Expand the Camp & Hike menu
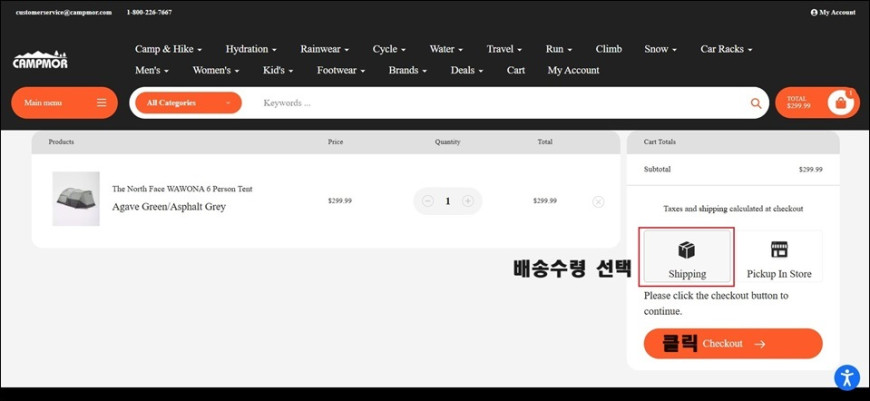The height and width of the screenshot is (401, 870). (169, 49)
